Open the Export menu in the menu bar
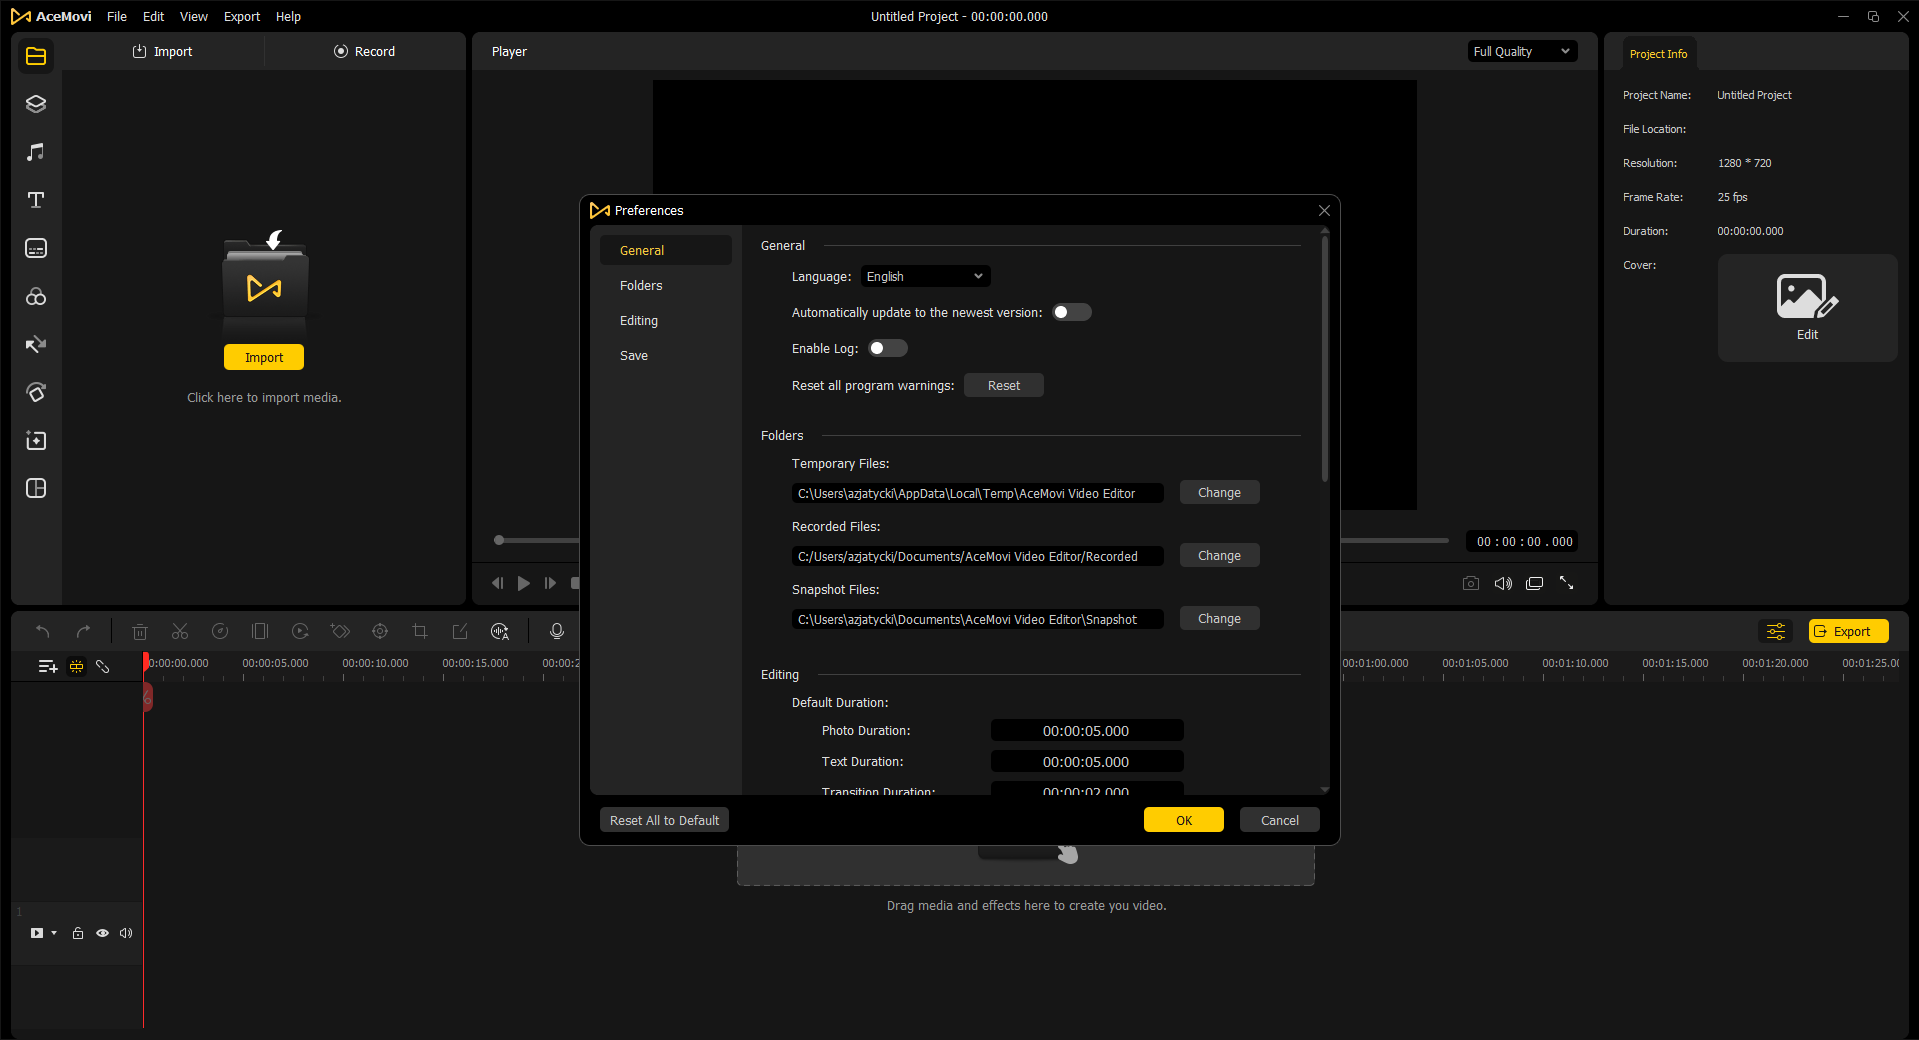The height and width of the screenshot is (1040, 1919). point(242,16)
